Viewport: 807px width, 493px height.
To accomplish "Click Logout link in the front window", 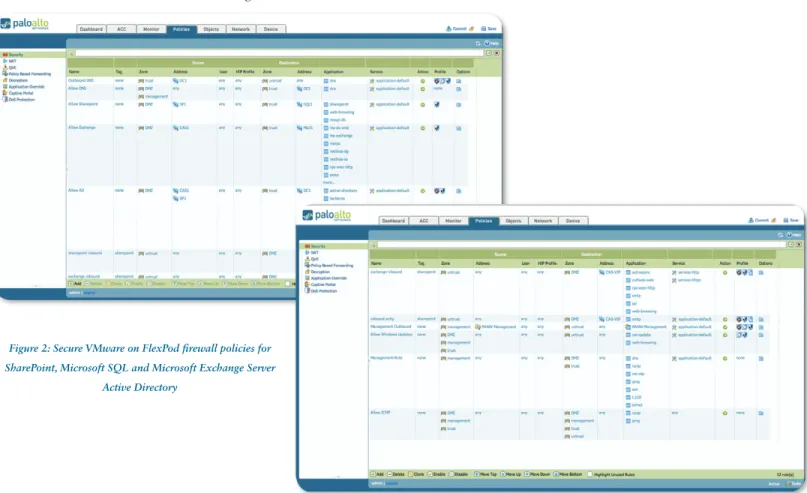I will [392, 484].
